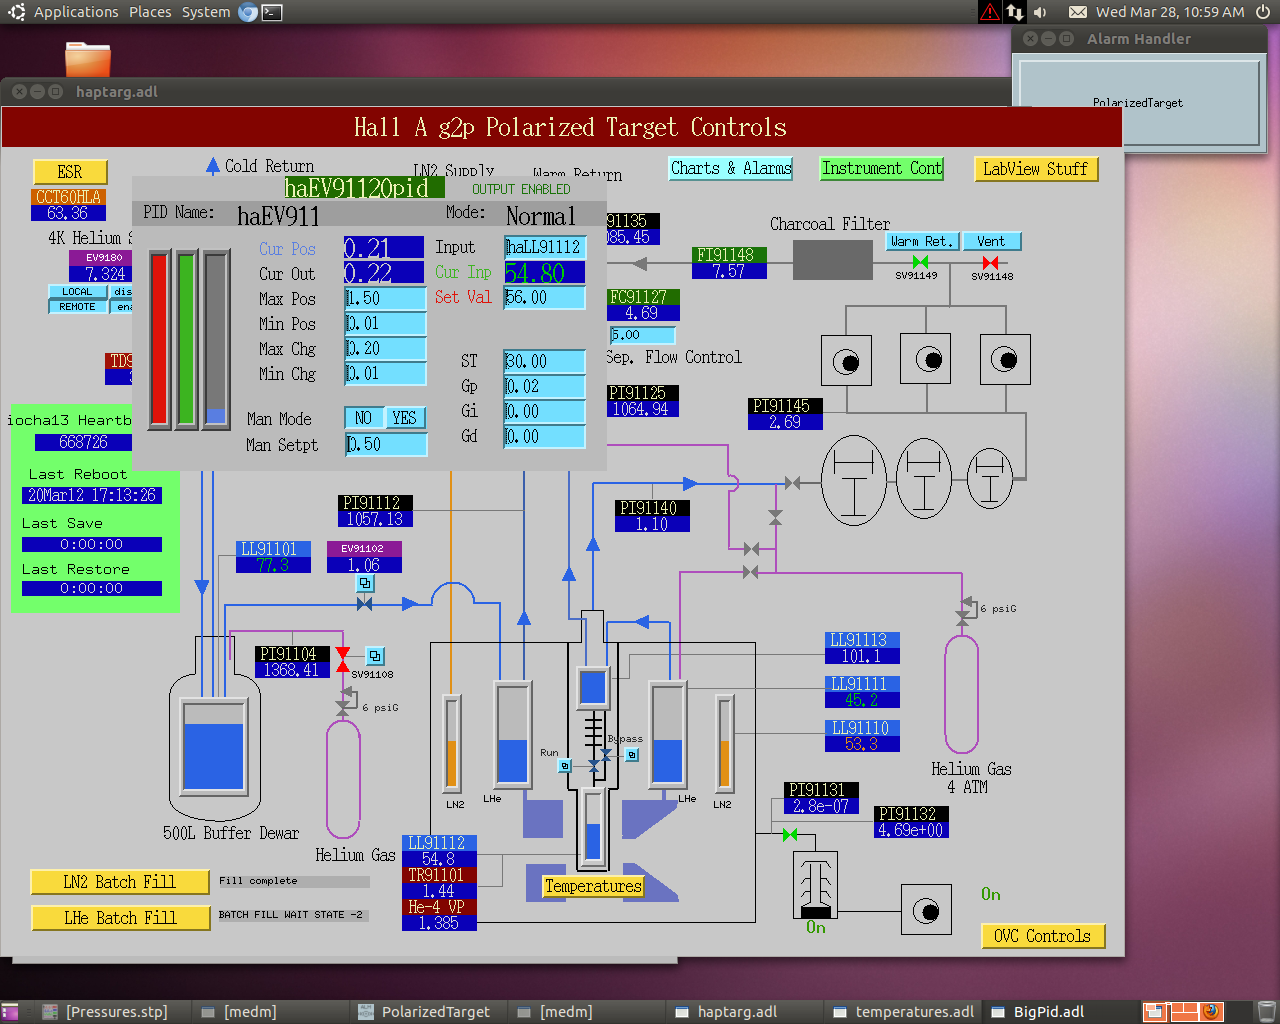Switch to PolarizedTarget taskbar window

point(425,1012)
